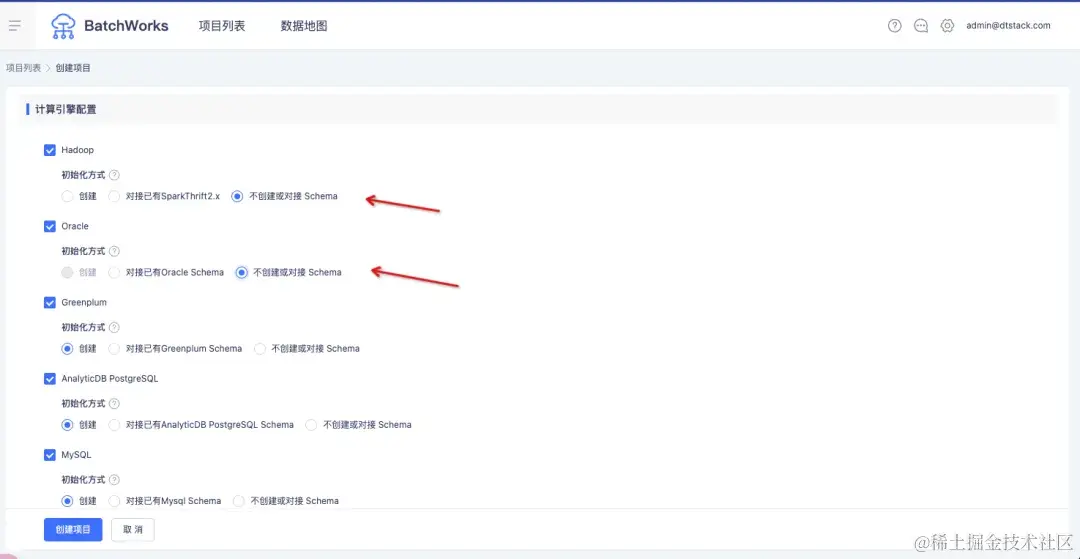Go to 项目列表 in breadcrumb
Screen dimensions: 1080x559
(x=23, y=68)
